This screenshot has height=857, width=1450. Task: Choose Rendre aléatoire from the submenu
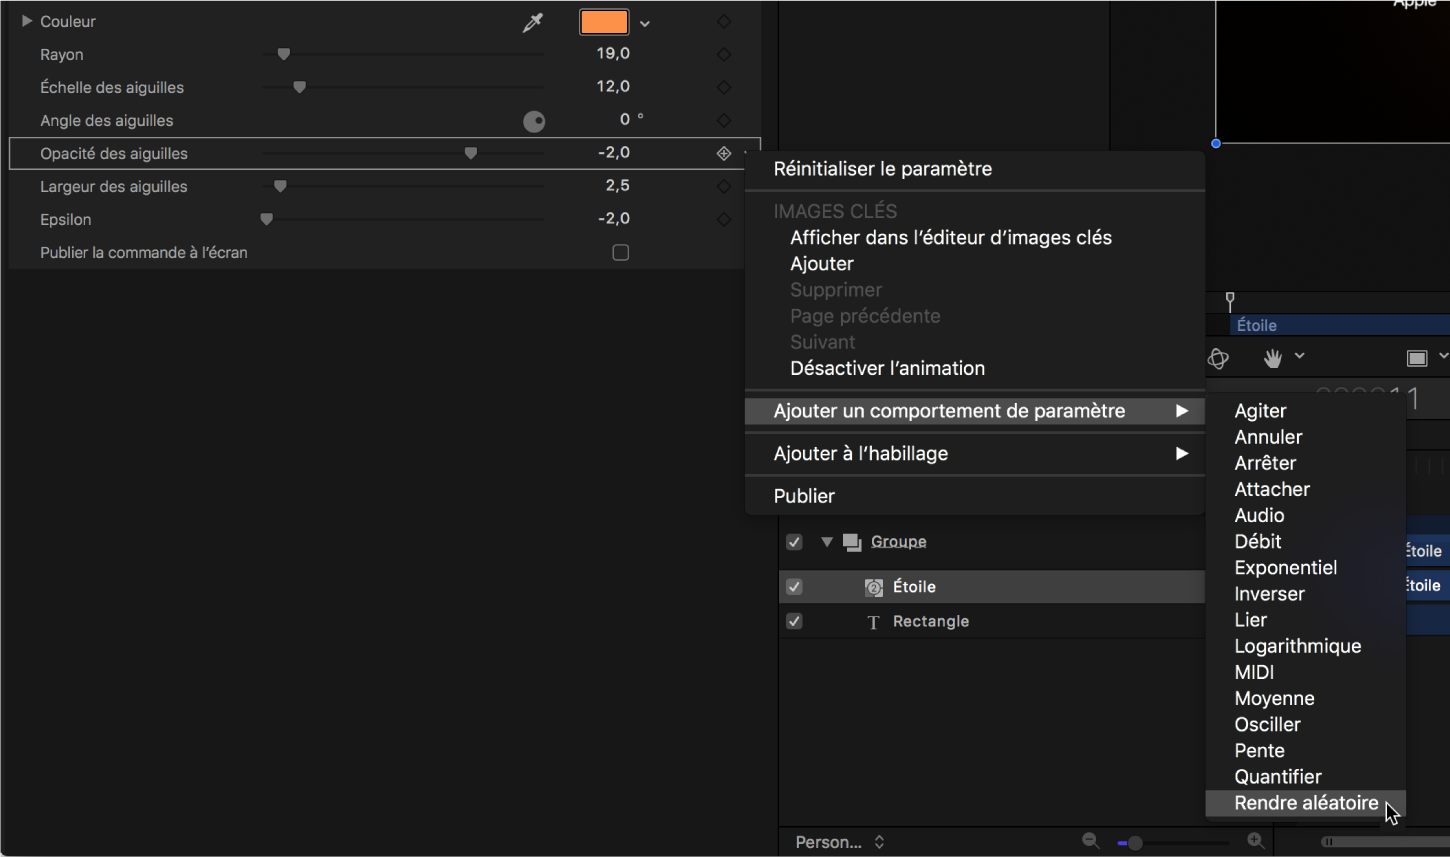click(x=1305, y=803)
